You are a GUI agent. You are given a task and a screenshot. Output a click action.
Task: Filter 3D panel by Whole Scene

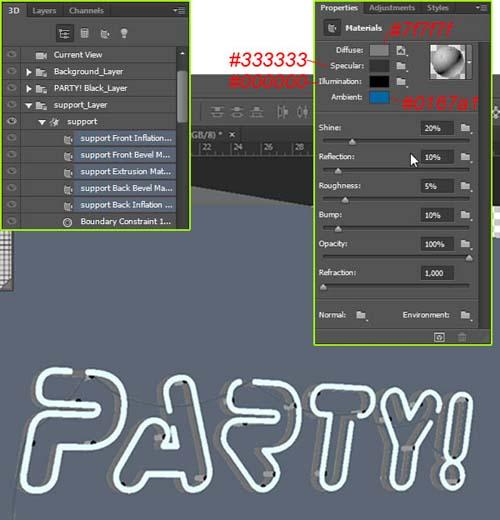64,33
